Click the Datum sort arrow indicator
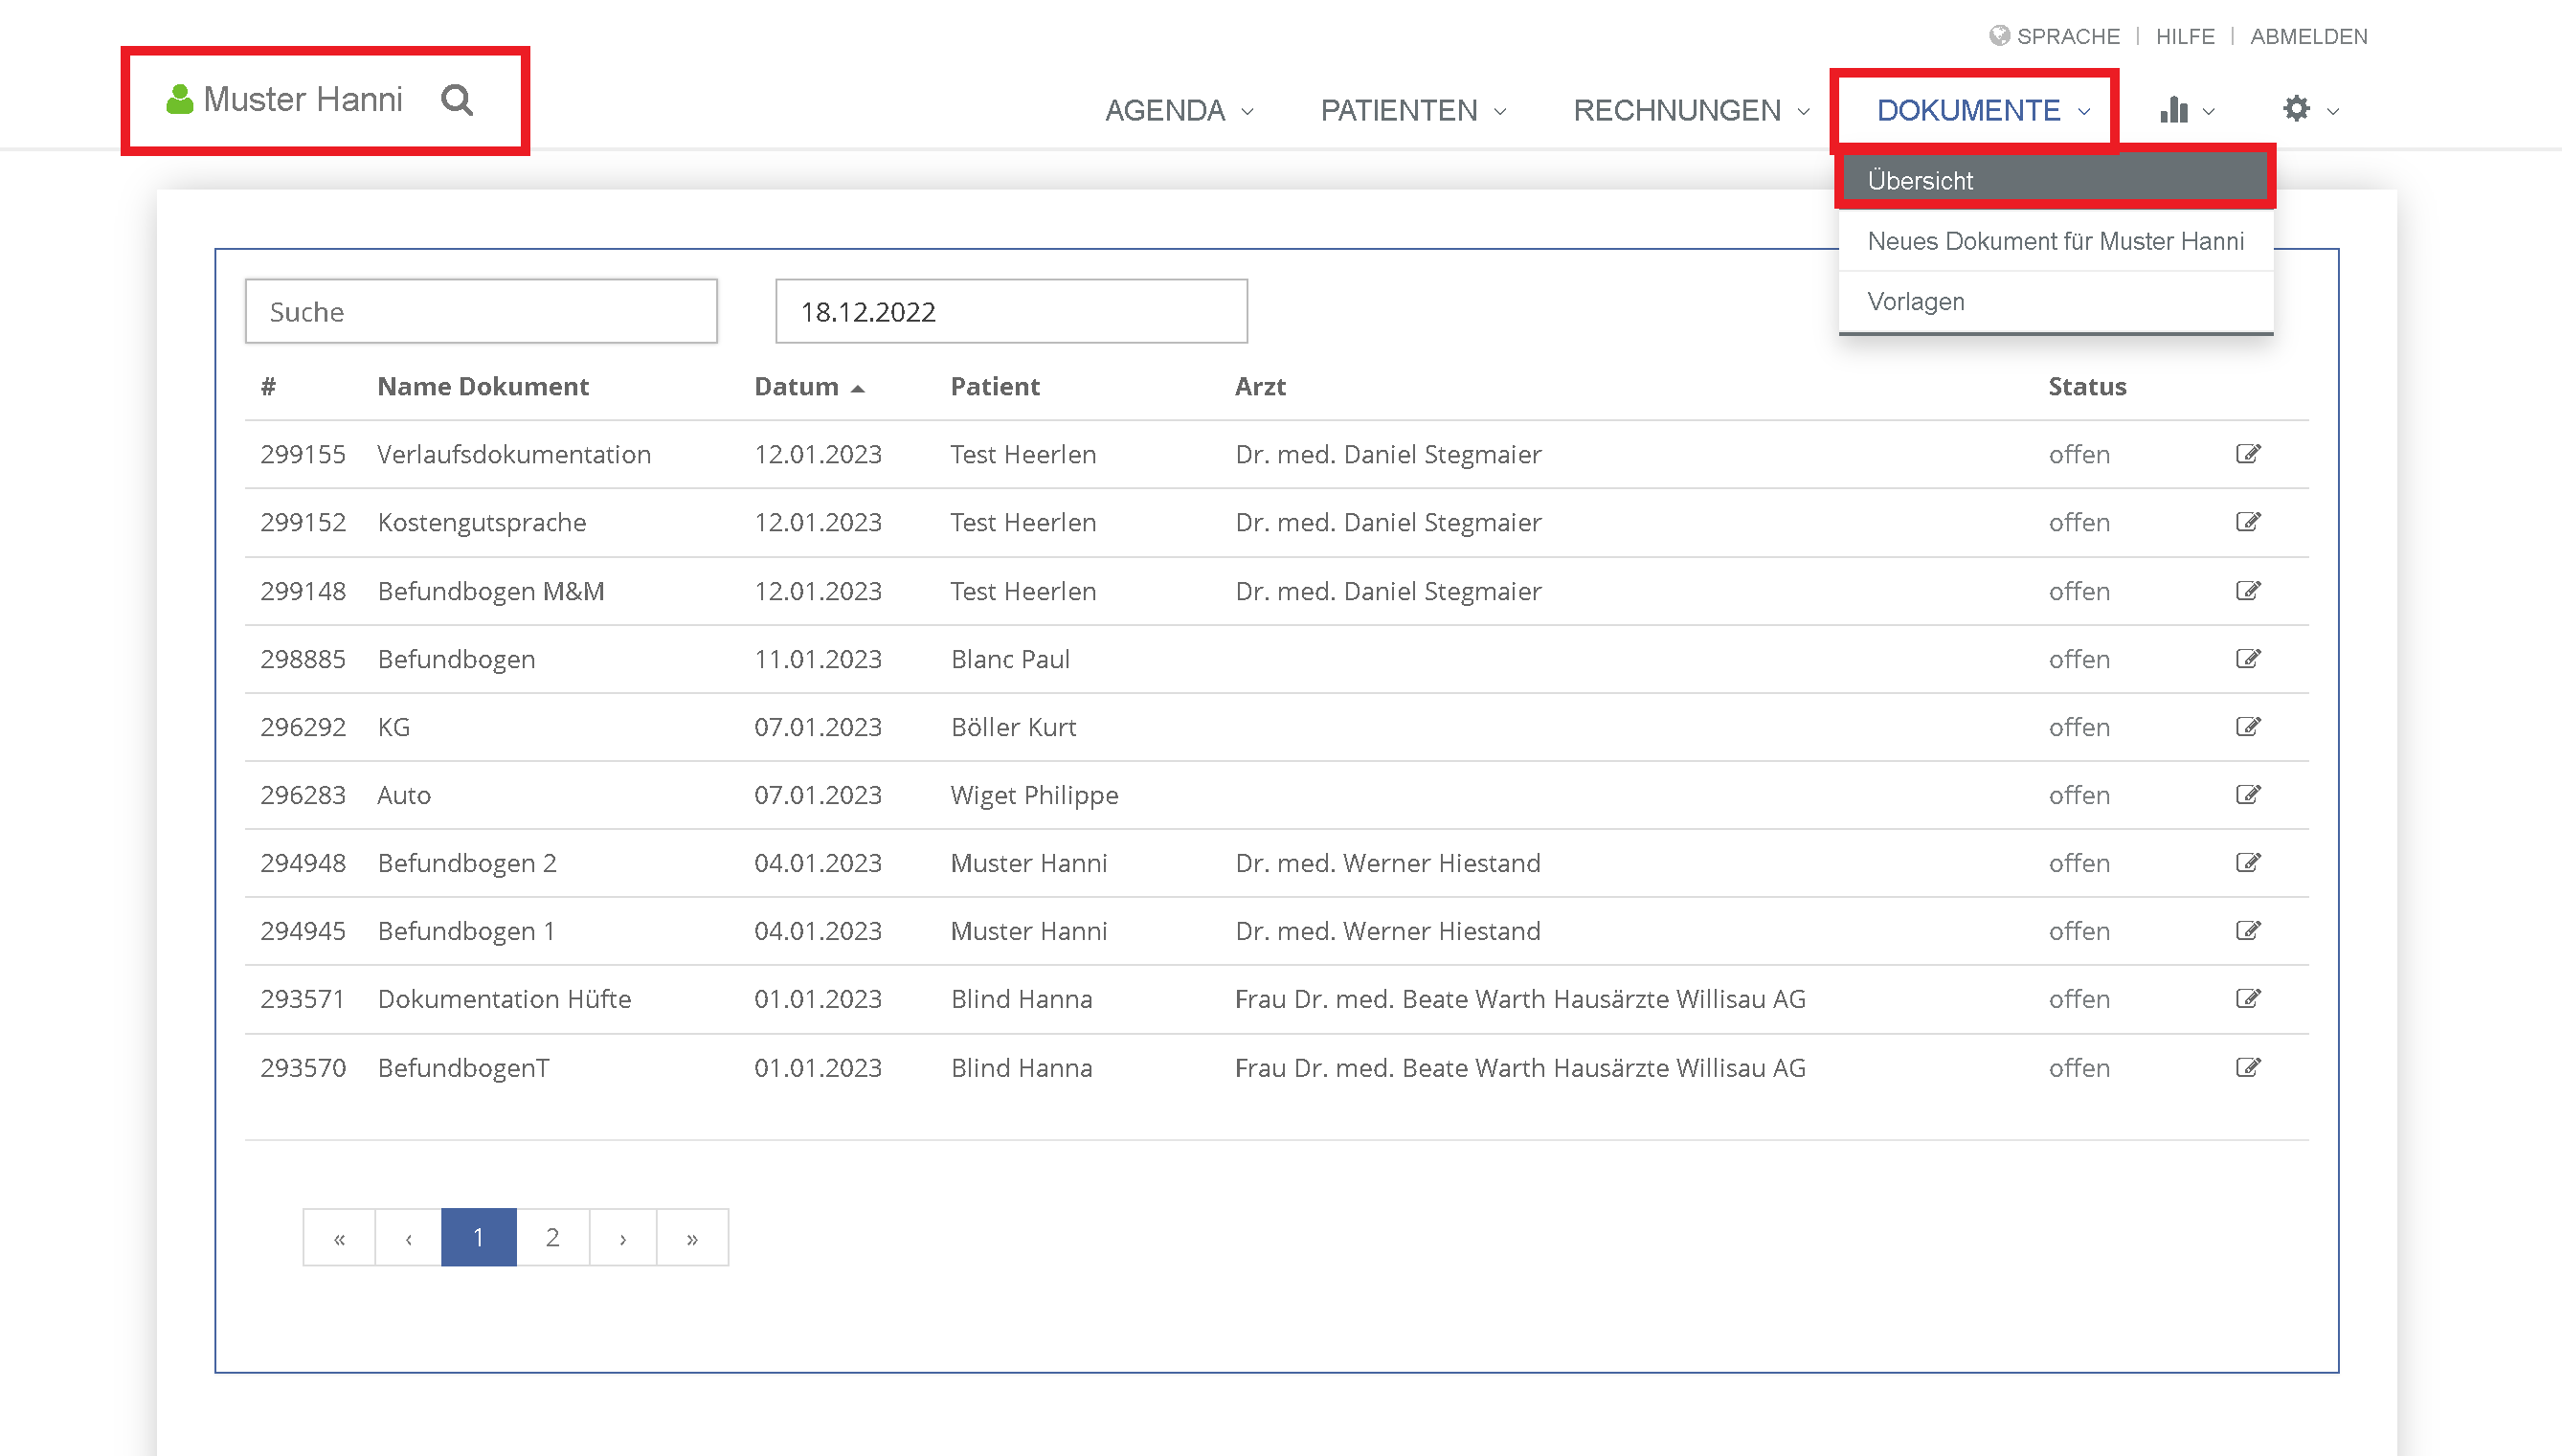The image size is (2562, 1456). 857,389
